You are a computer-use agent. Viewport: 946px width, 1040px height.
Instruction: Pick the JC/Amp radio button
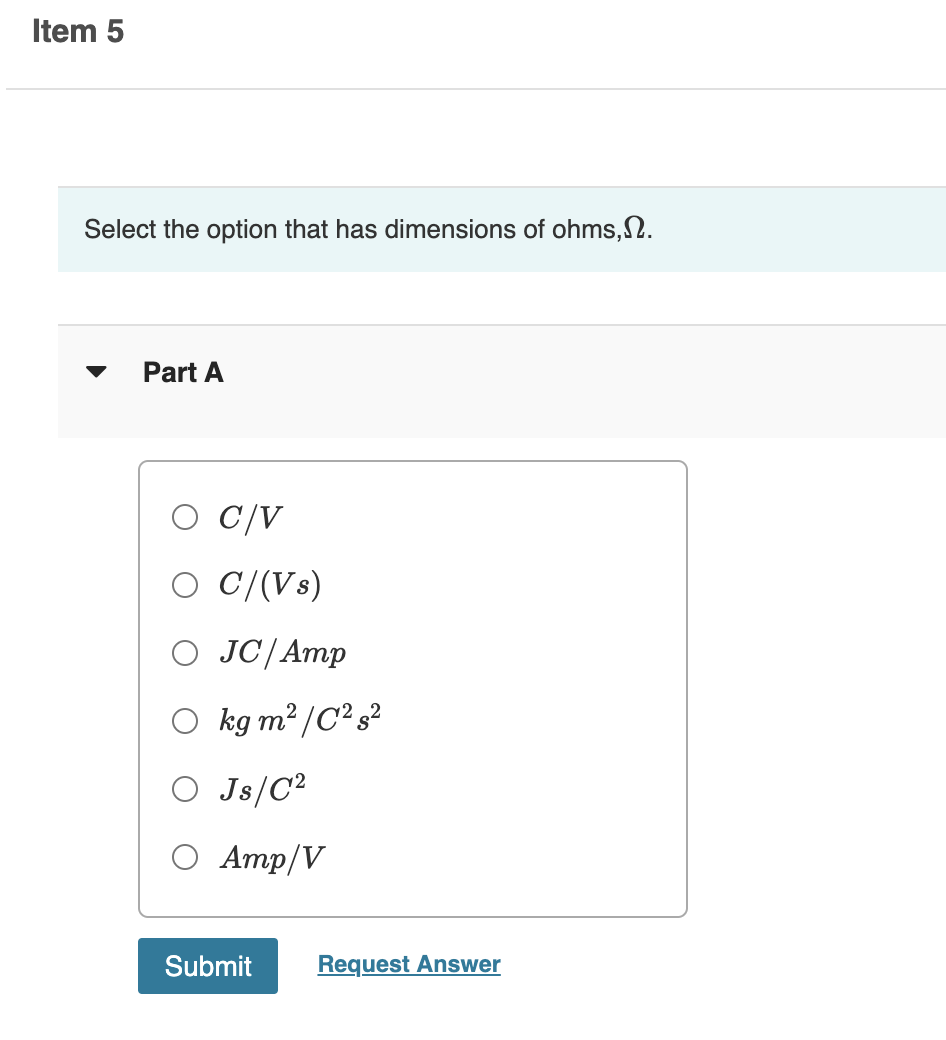tap(184, 653)
